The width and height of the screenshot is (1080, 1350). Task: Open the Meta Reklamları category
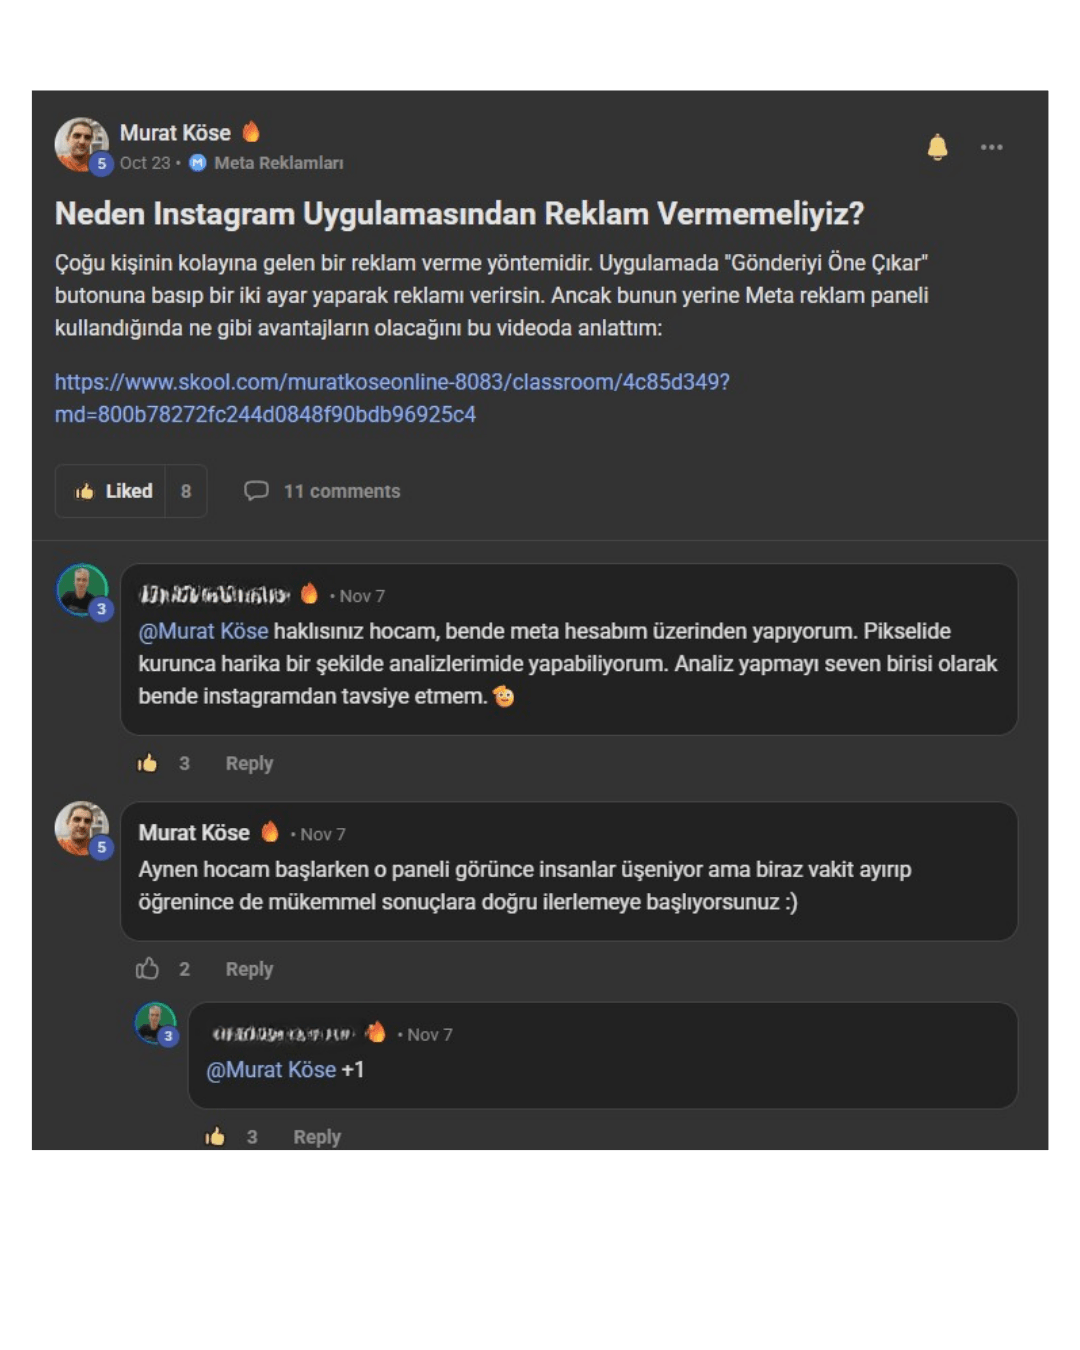point(277,163)
